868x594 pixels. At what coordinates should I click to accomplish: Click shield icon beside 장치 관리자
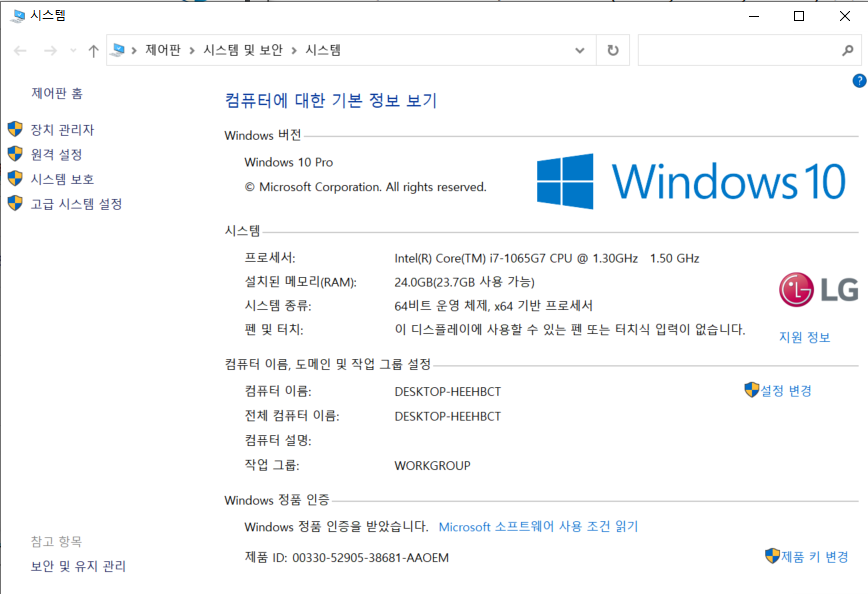(x=16, y=129)
